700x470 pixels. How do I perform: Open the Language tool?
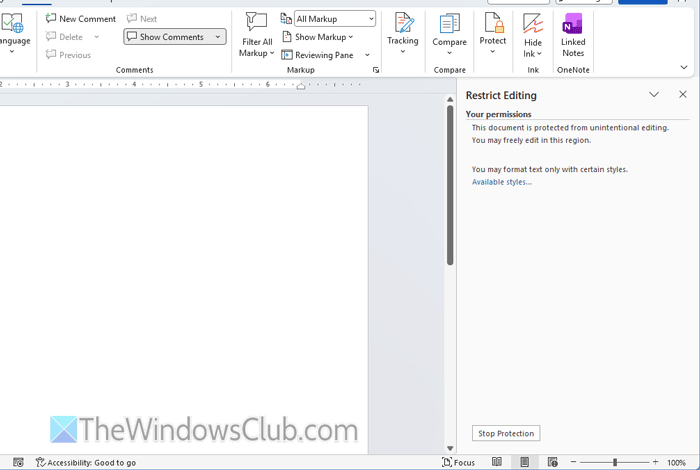pos(13,33)
